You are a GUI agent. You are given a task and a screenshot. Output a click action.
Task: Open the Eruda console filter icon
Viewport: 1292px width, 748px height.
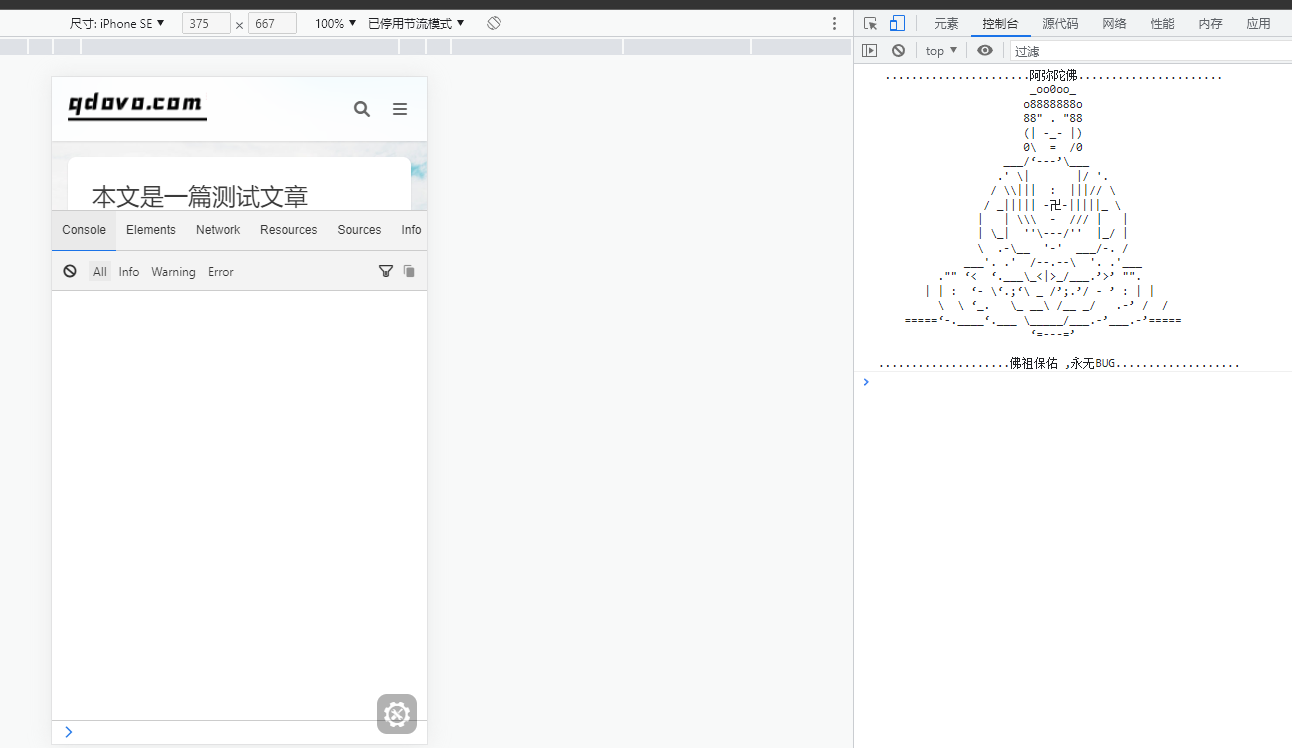(x=386, y=271)
